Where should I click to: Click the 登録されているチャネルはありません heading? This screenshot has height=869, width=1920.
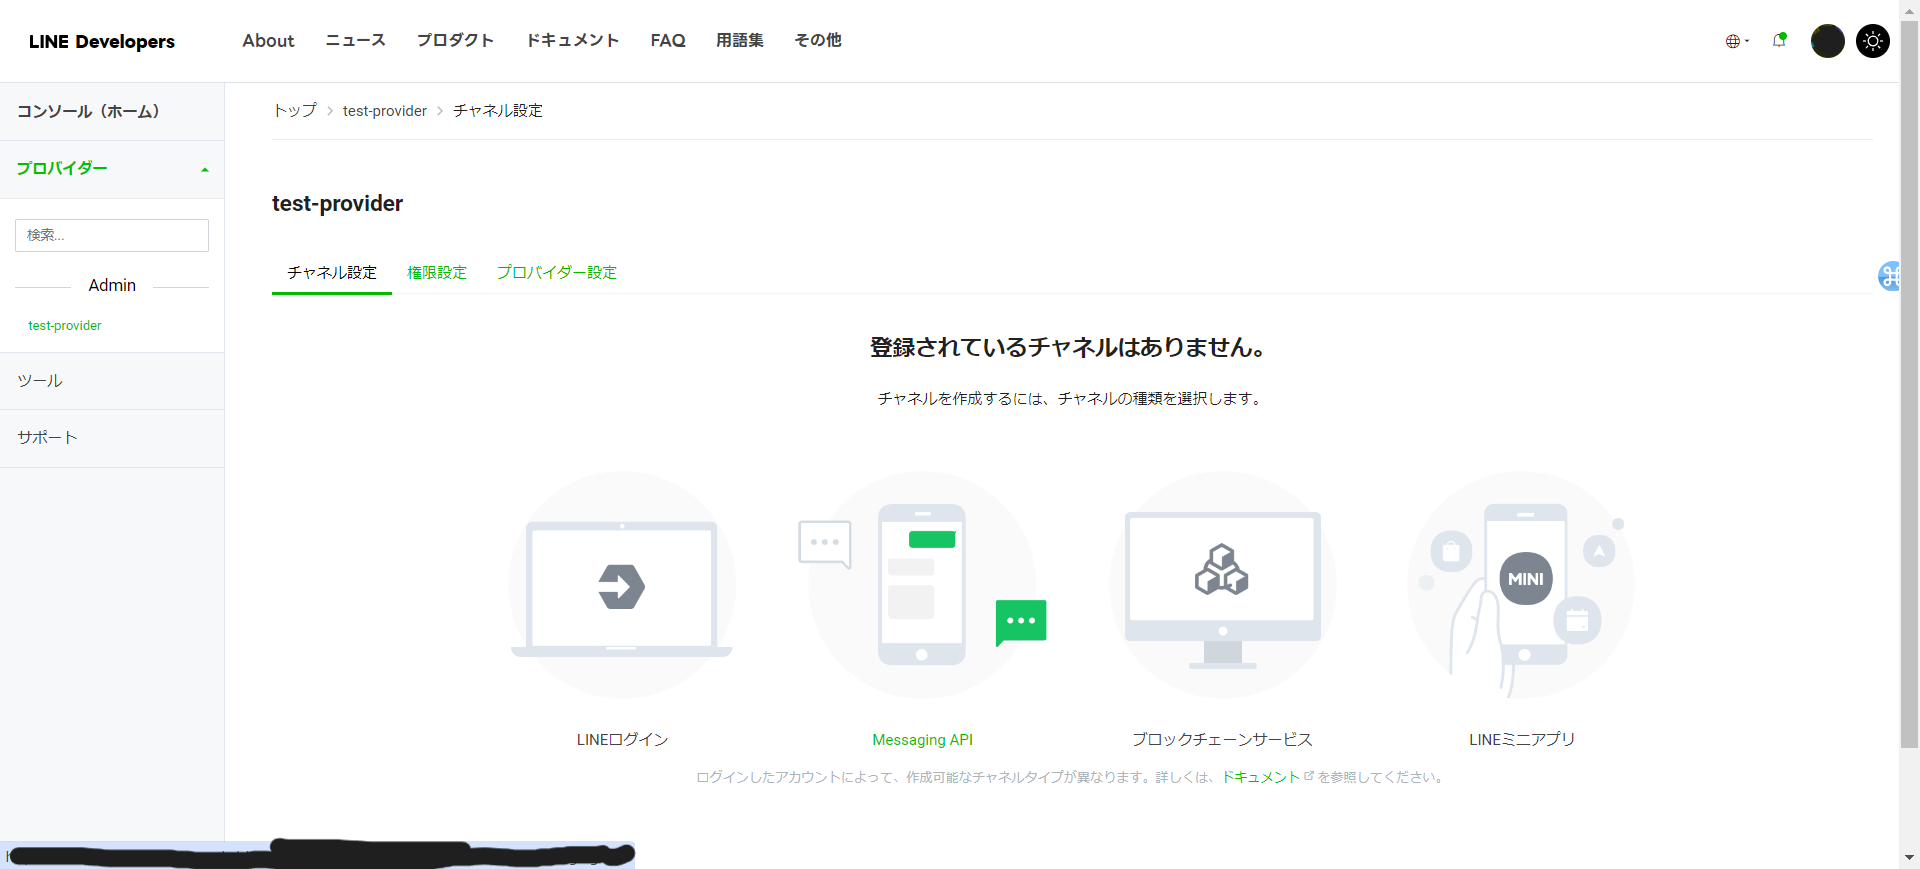(1068, 348)
